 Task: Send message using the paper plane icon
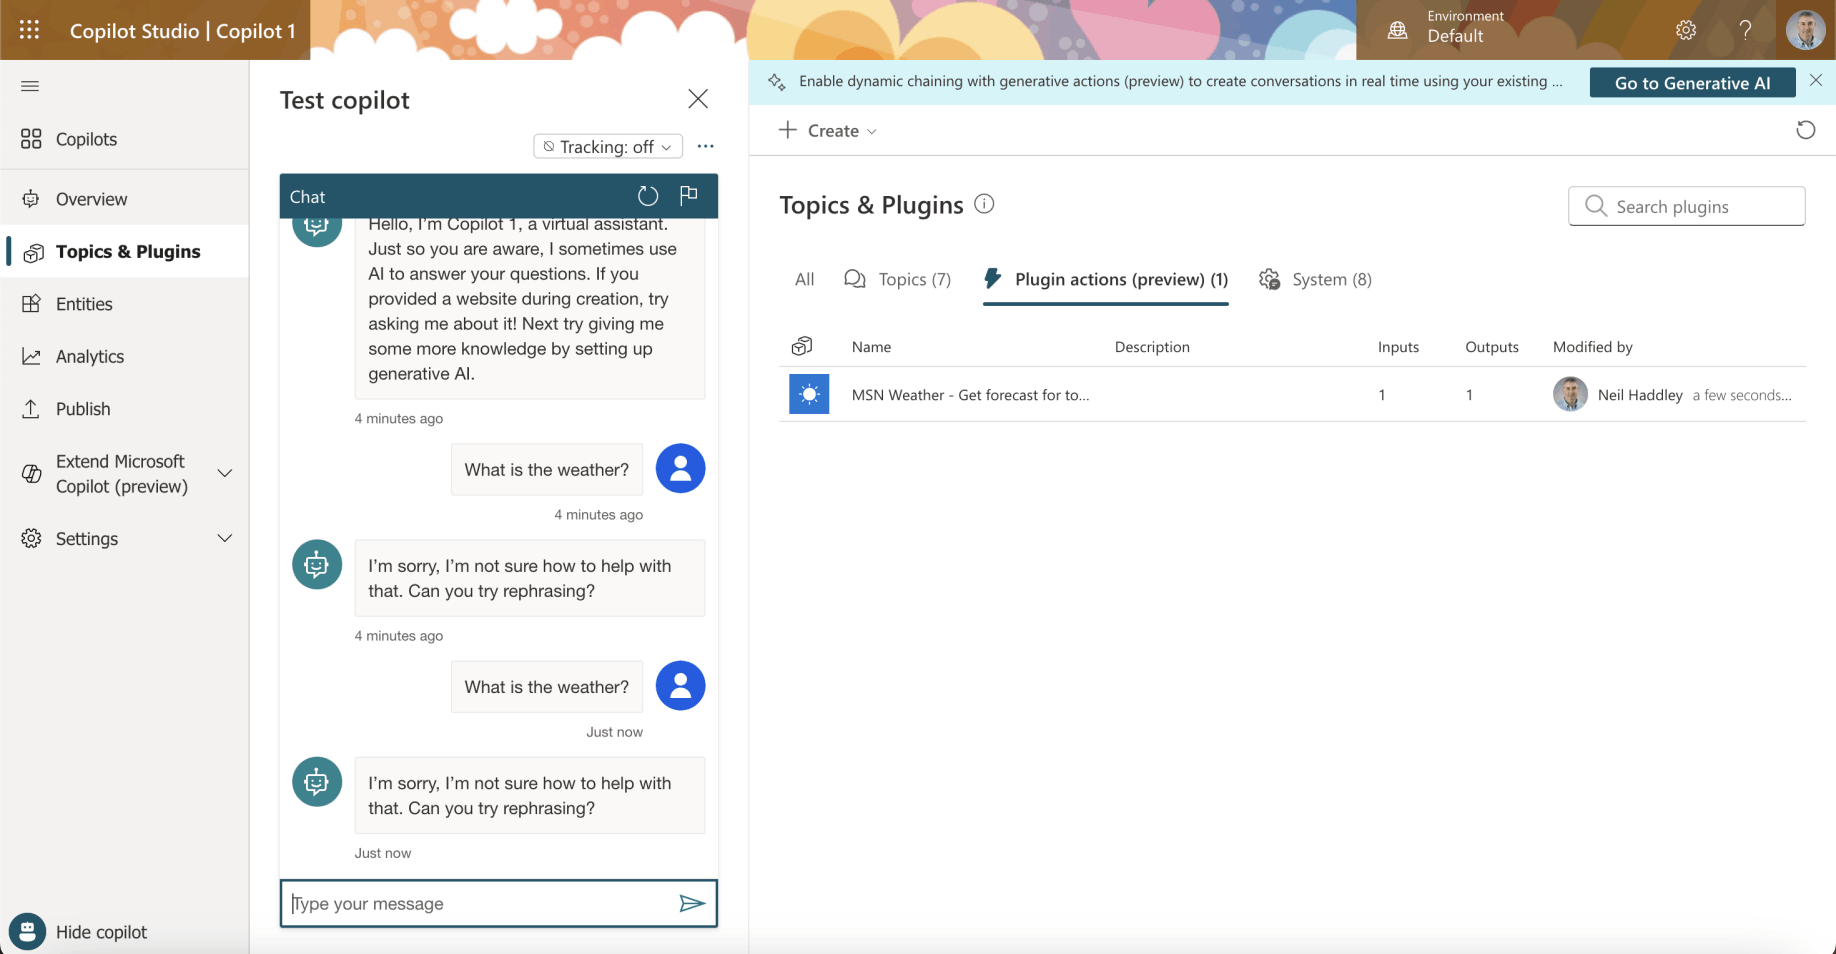[691, 904]
